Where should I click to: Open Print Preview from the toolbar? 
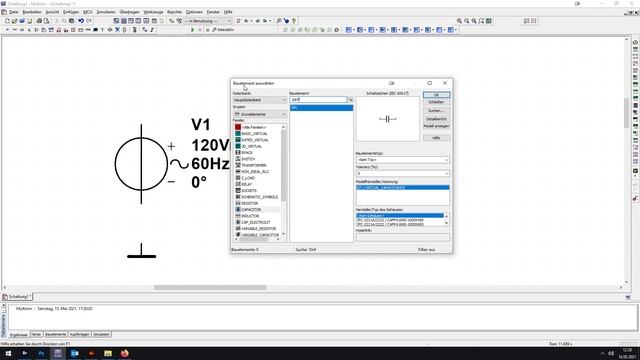[x=47, y=21]
